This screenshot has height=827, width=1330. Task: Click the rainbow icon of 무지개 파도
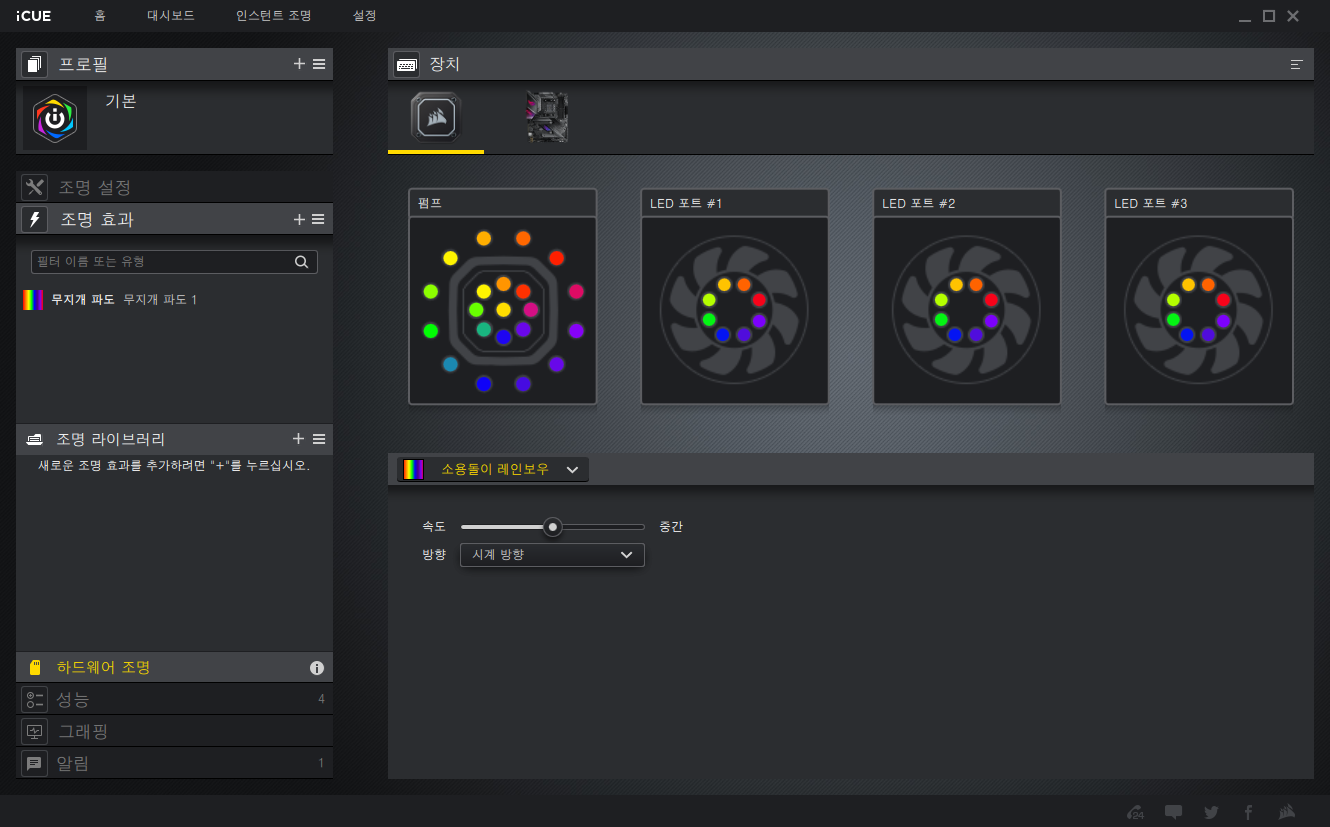coord(33,300)
